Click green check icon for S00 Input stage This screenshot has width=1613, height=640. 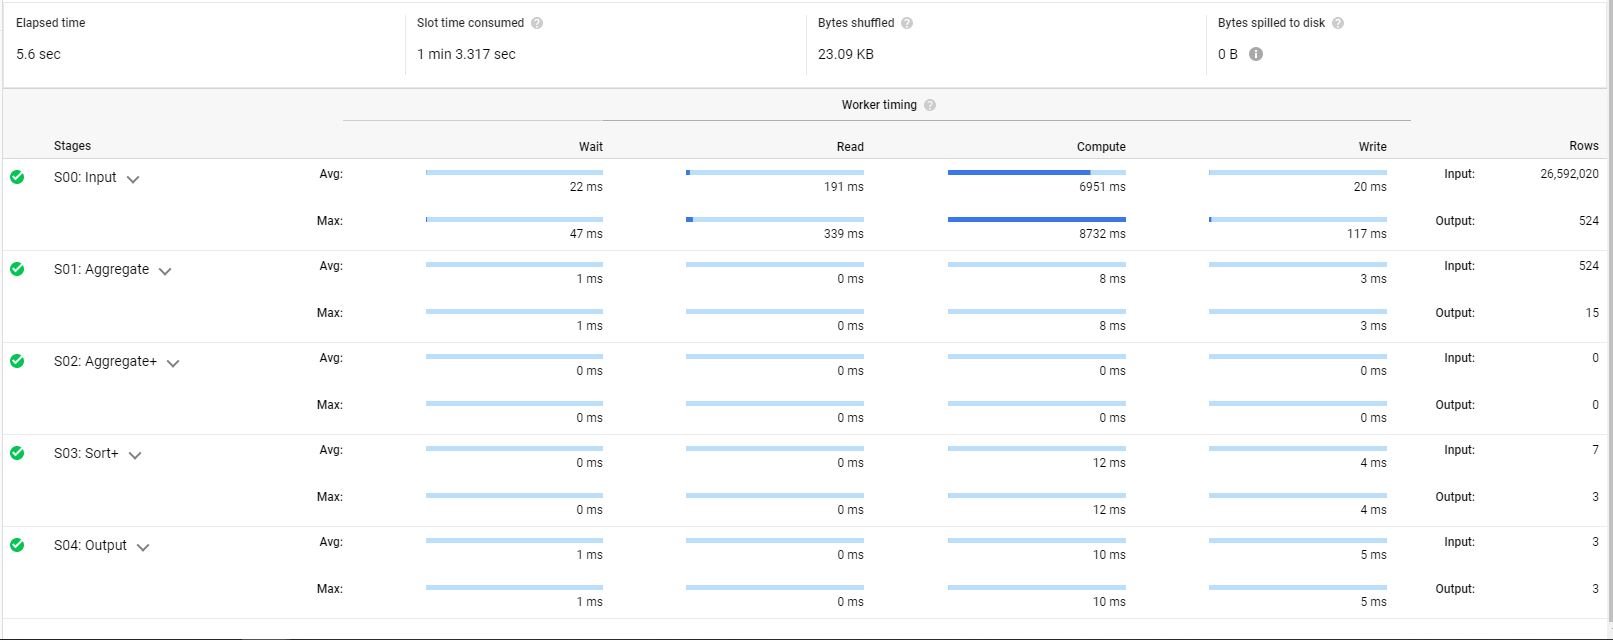pos(17,177)
